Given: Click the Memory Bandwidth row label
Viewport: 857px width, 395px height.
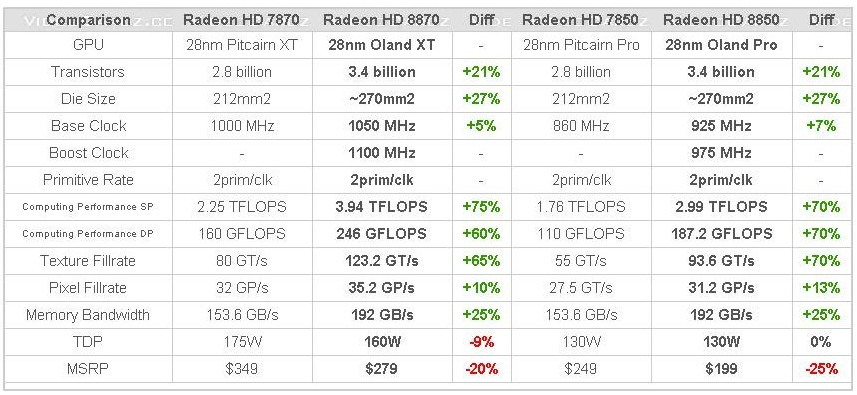Looking at the screenshot, I should (88, 315).
